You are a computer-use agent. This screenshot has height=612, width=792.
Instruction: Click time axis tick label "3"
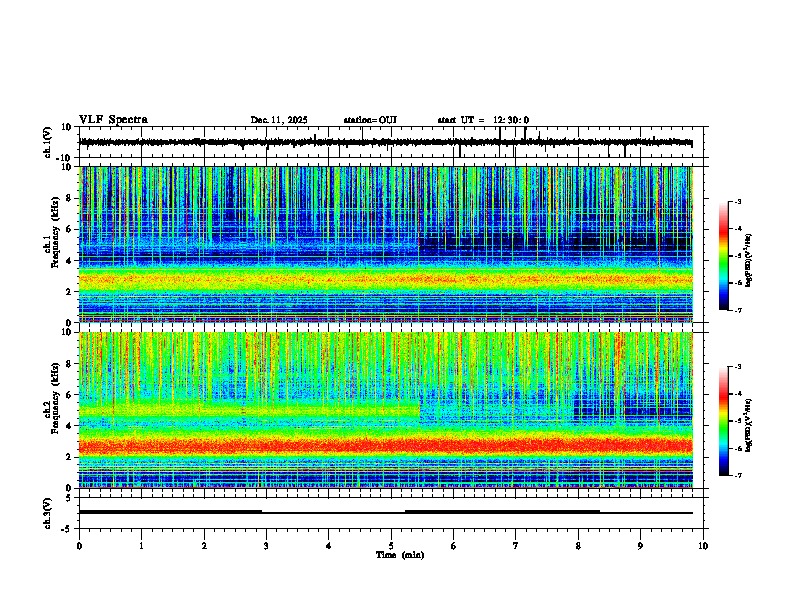click(x=266, y=546)
